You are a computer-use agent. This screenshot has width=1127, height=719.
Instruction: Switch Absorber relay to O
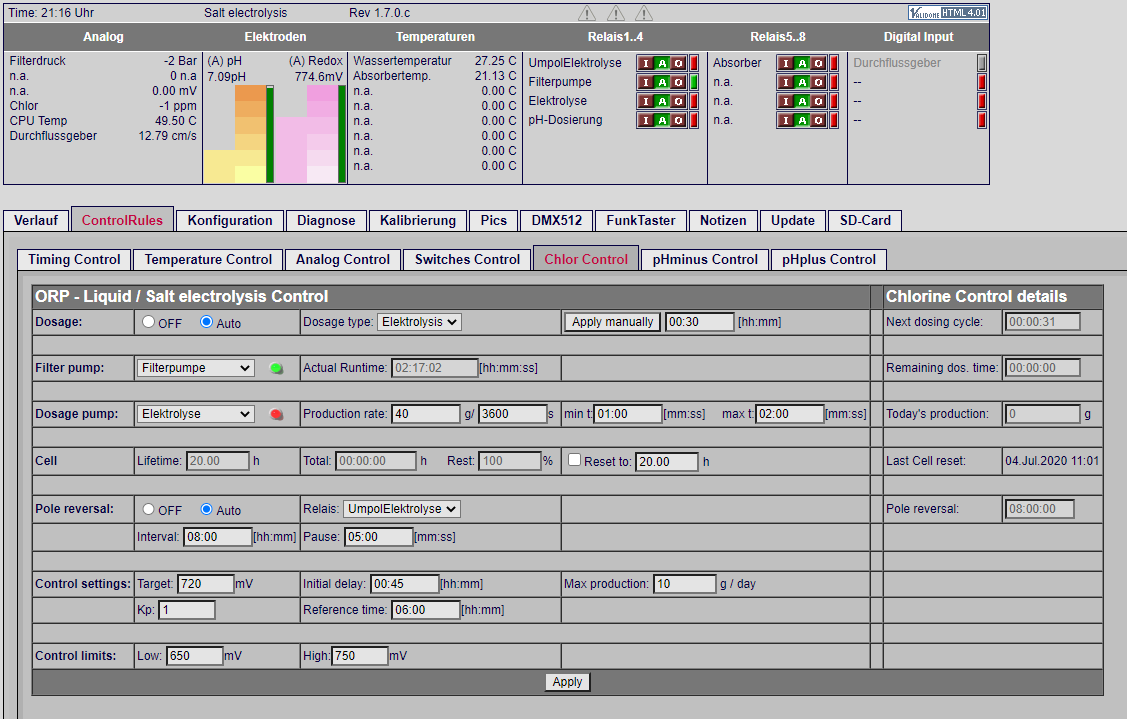[819, 63]
